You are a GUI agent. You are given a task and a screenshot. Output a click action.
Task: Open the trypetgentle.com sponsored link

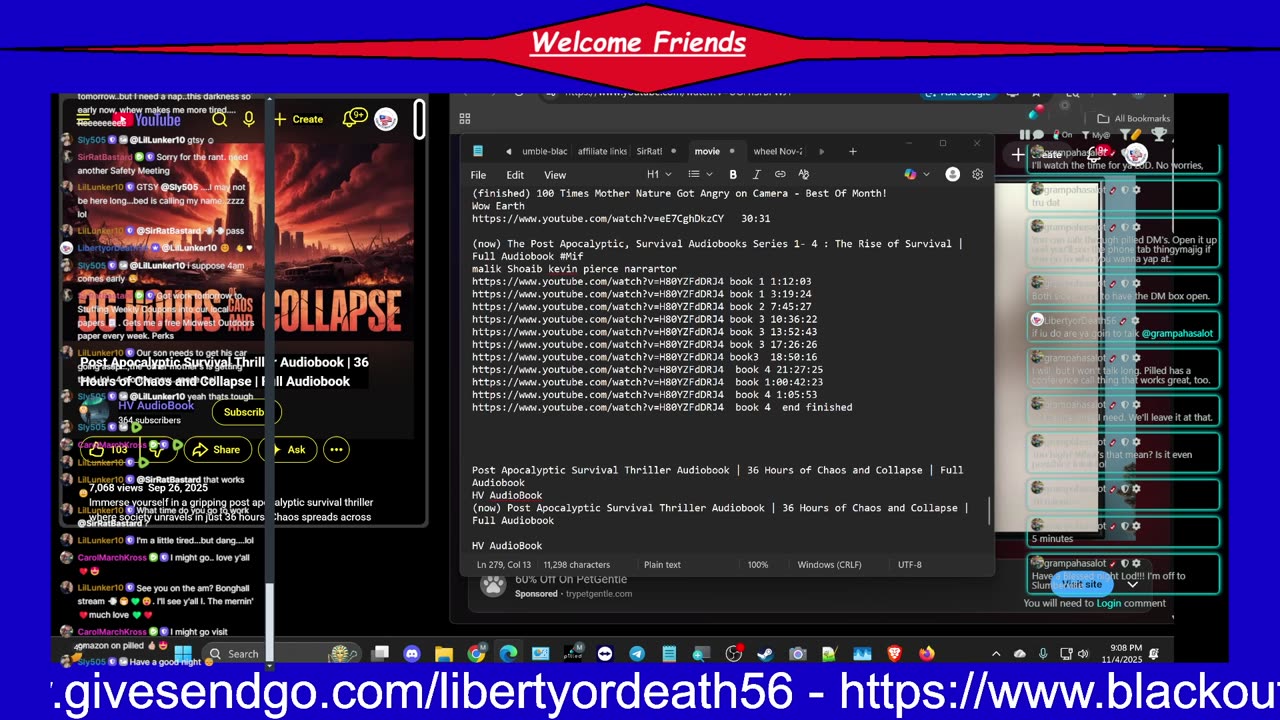click(x=599, y=593)
